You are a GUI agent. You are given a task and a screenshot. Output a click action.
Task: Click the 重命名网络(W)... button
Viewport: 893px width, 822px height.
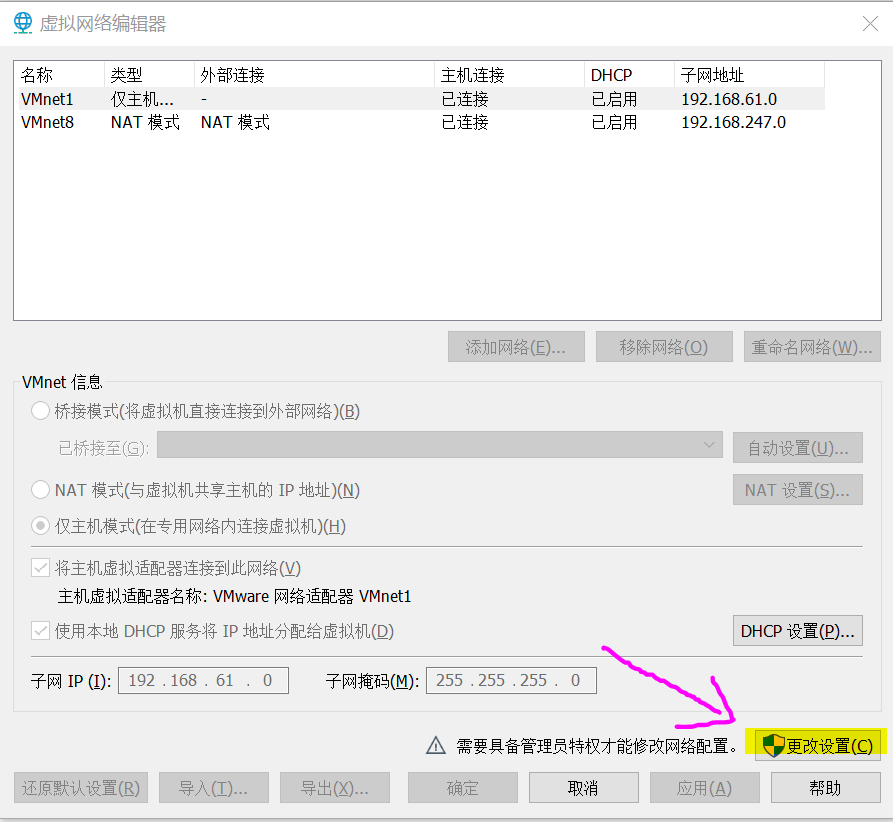coord(812,346)
